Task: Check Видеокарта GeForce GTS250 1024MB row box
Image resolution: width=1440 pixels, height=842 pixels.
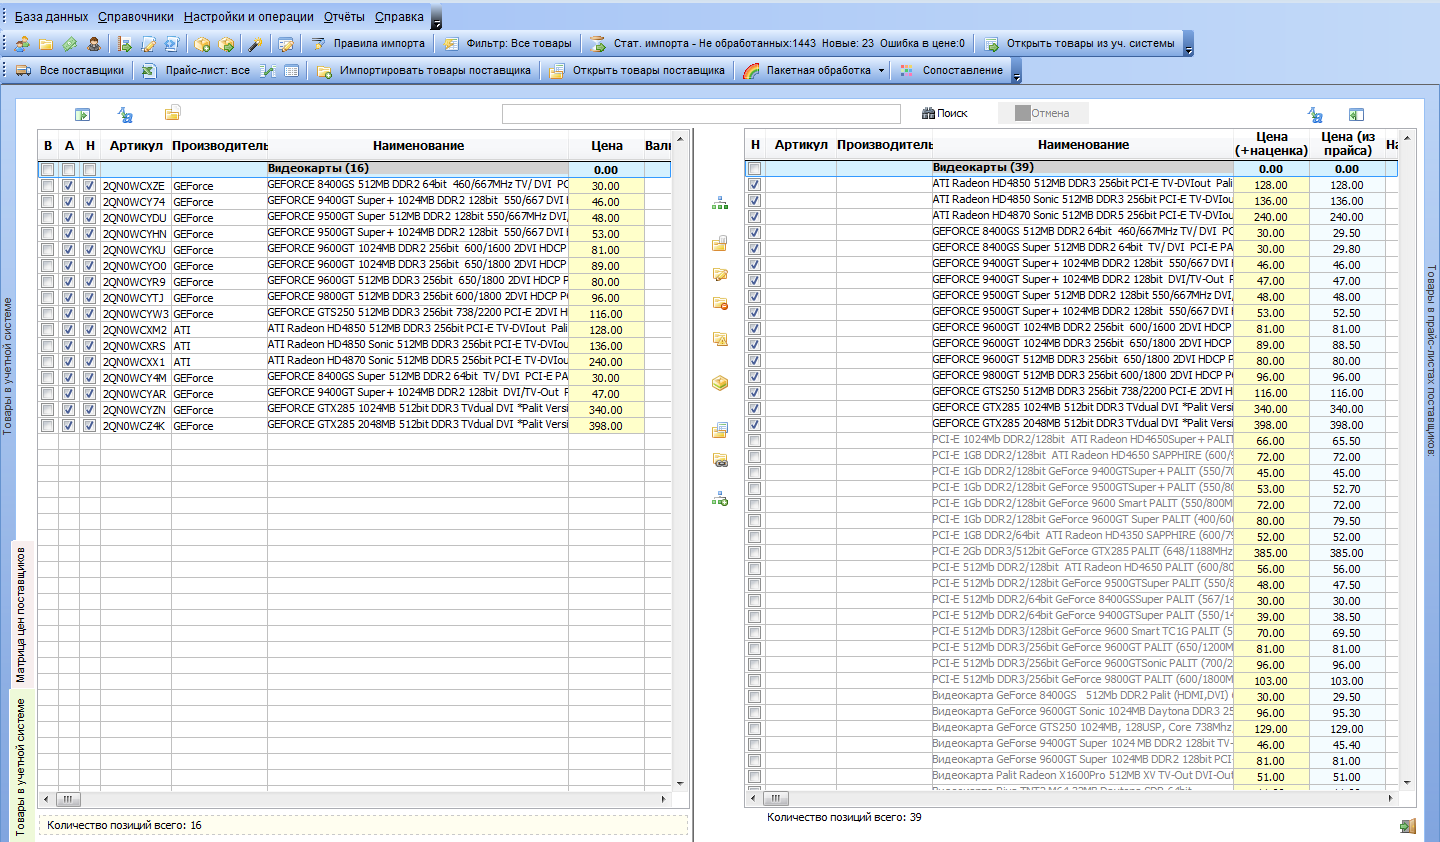Action: tap(754, 729)
